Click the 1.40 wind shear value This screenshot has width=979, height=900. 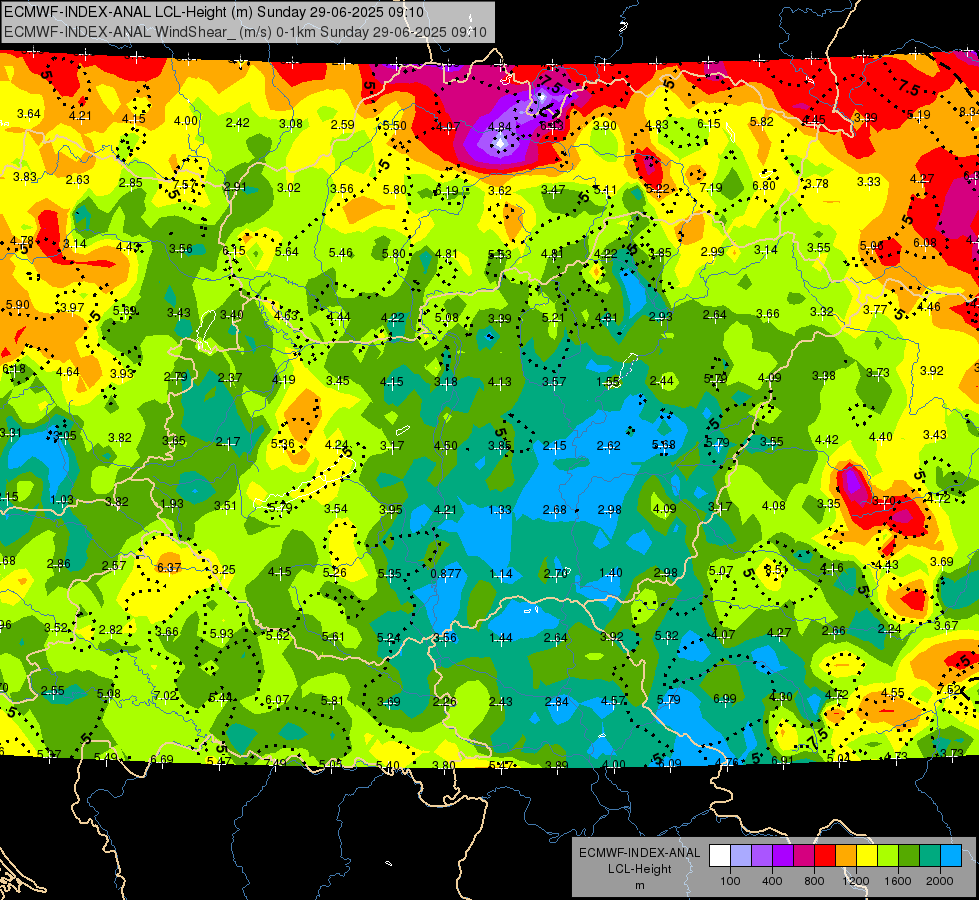611,573
